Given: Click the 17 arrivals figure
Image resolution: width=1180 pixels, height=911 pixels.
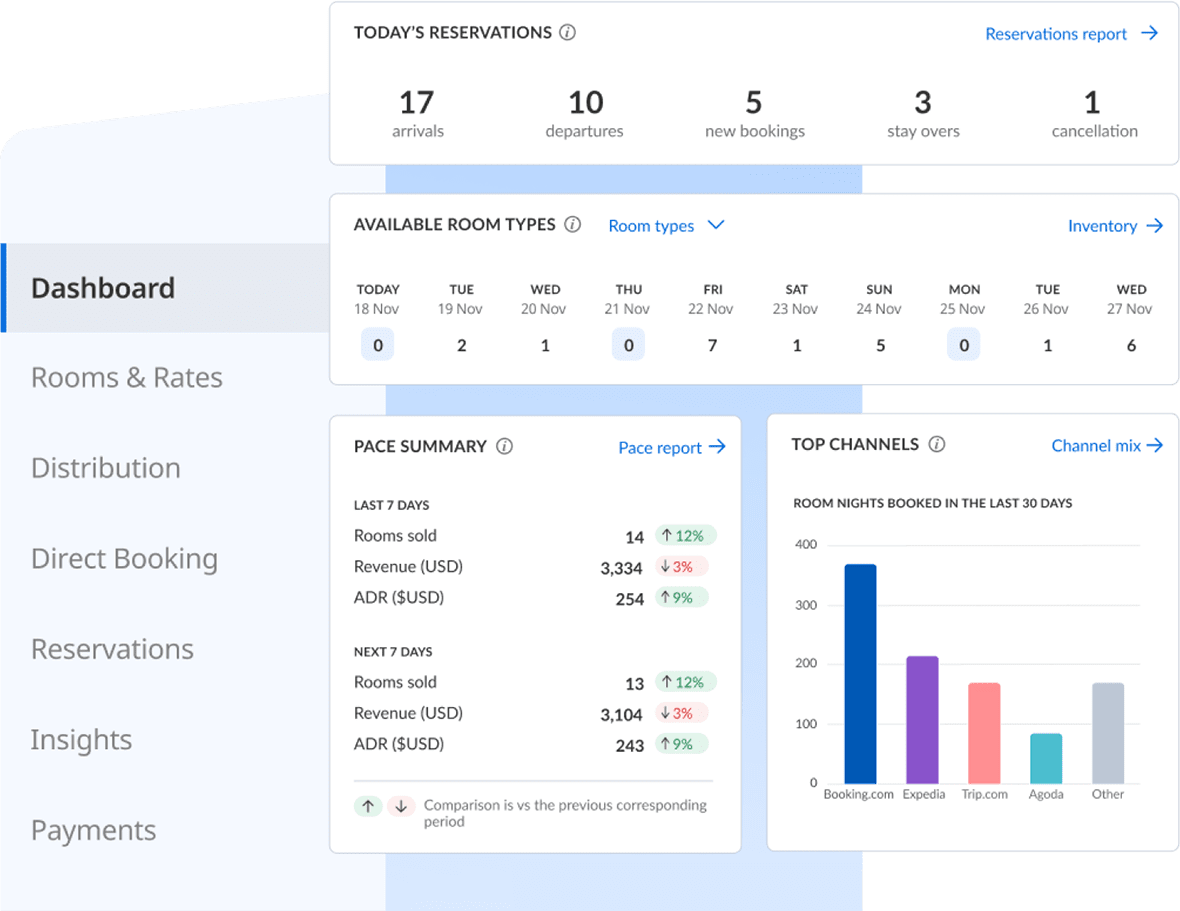Looking at the screenshot, I should click(417, 103).
